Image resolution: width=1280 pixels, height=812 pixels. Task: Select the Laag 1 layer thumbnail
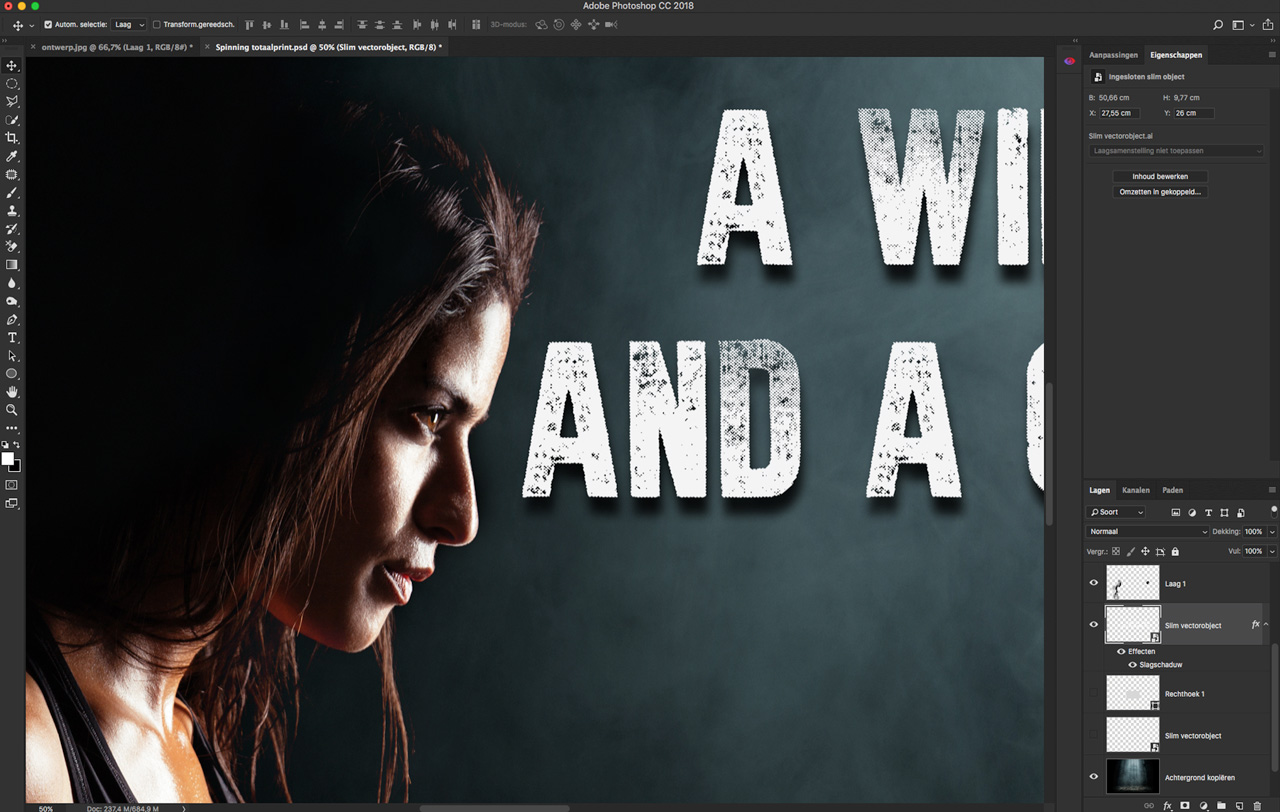click(1133, 583)
